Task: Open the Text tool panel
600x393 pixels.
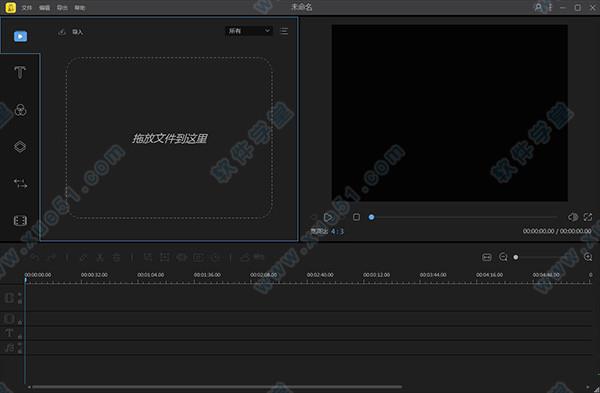Action: pyautogui.click(x=20, y=72)
